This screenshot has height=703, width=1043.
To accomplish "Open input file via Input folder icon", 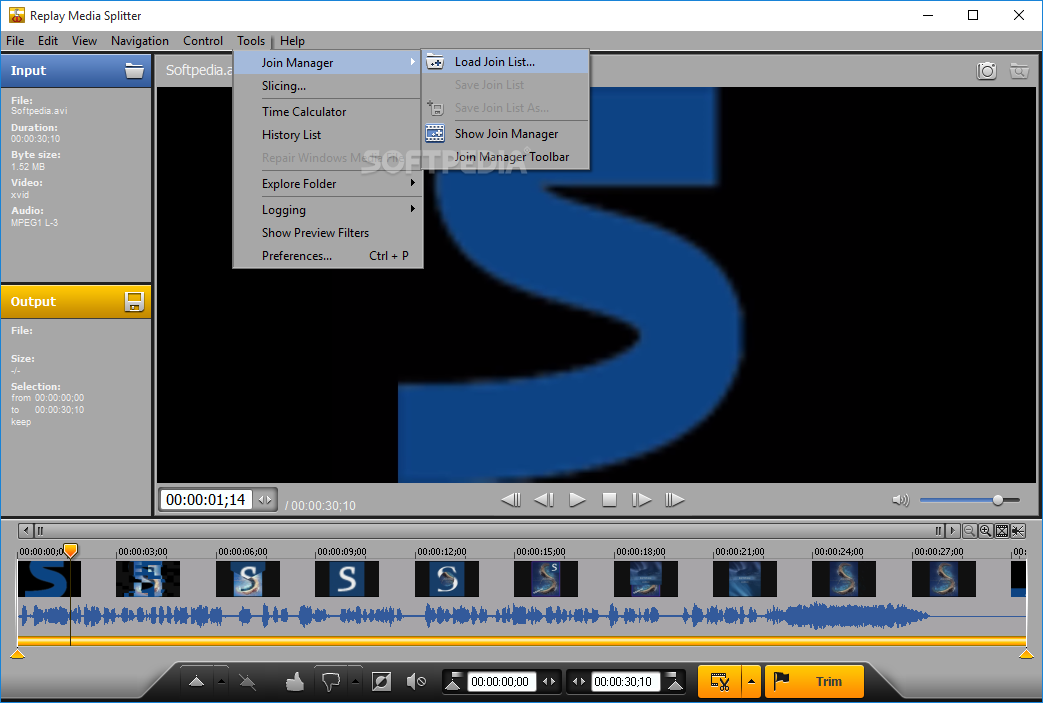I will pos(134,70).
